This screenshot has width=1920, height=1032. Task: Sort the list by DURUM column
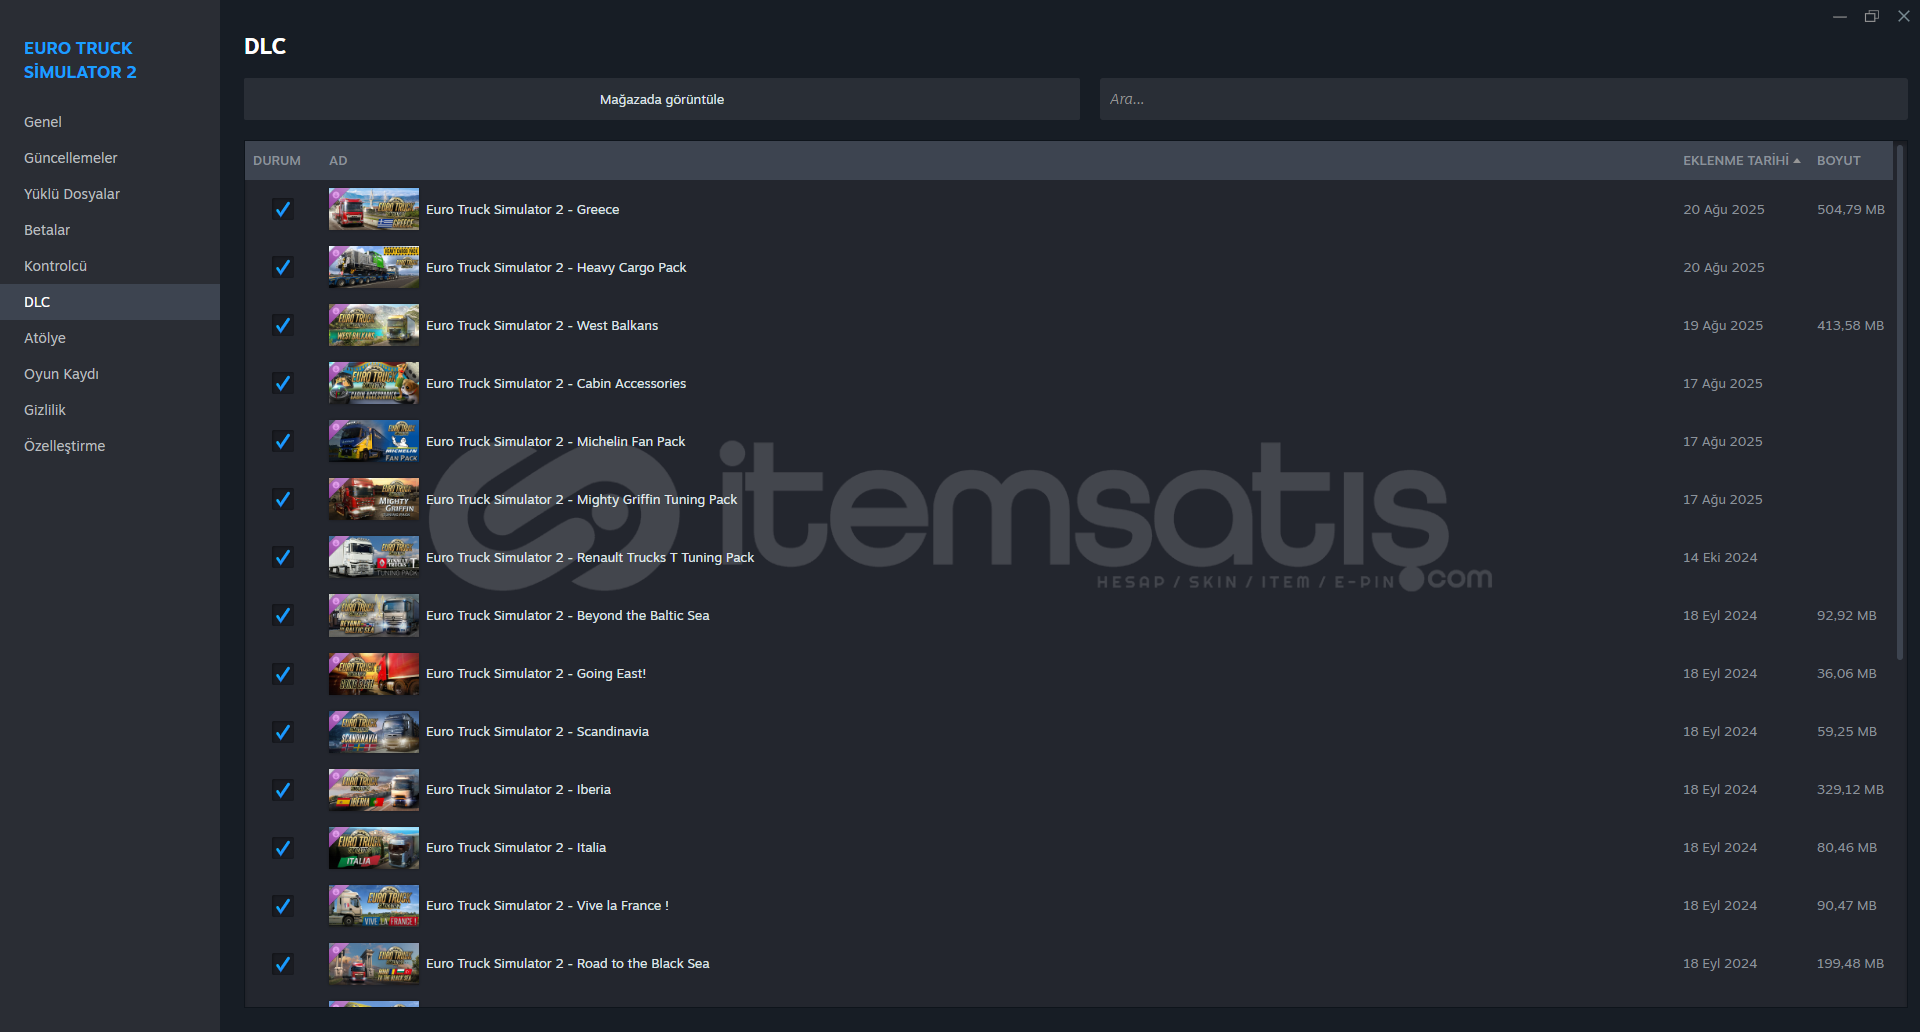pyautogui.click(x=277, y=160)
